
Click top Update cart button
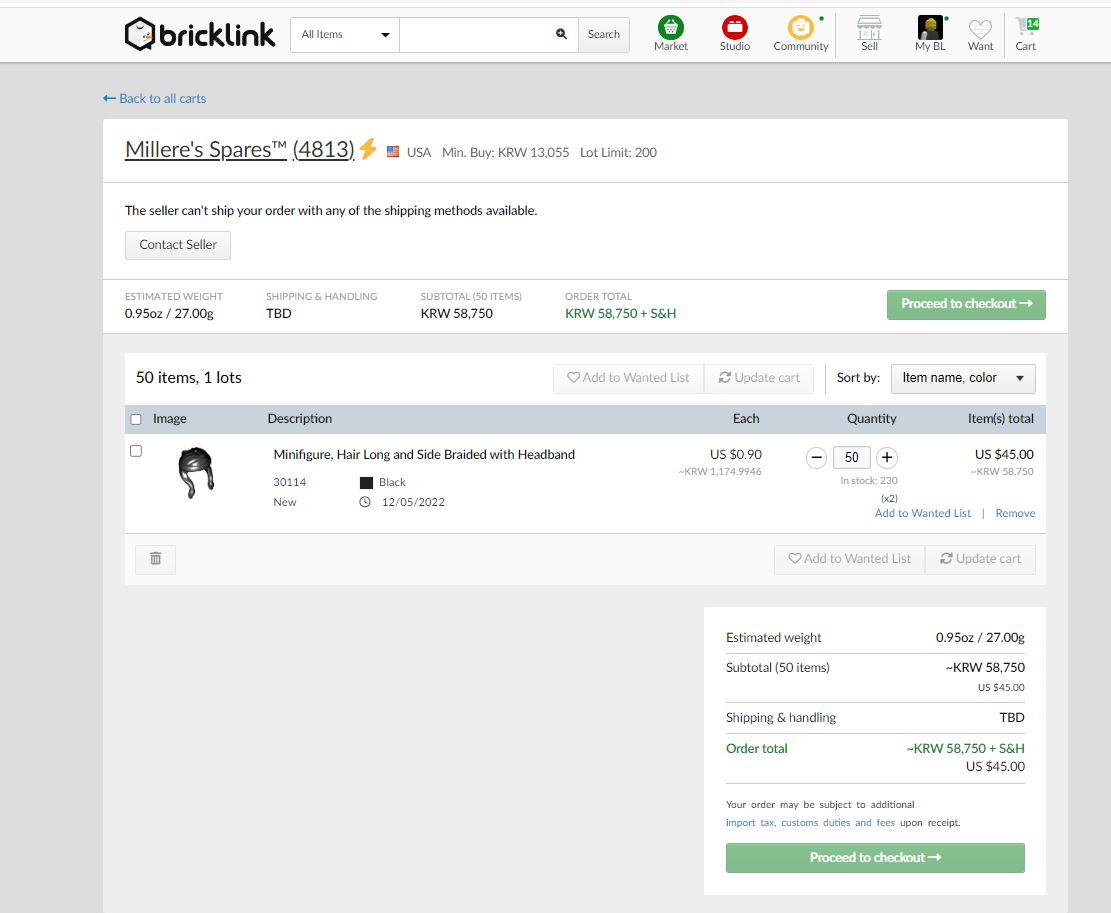pyautogui.click(x=759, y=378)
